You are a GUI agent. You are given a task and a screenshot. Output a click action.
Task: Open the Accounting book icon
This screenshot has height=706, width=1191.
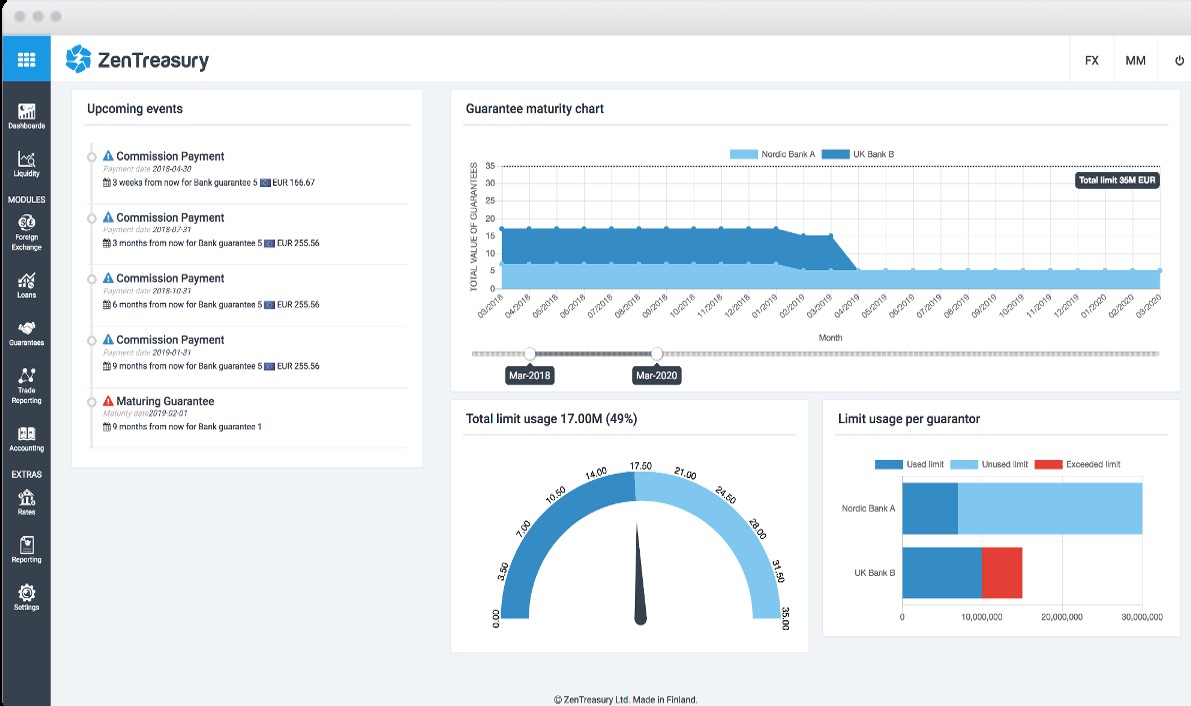tap(27, 434)
